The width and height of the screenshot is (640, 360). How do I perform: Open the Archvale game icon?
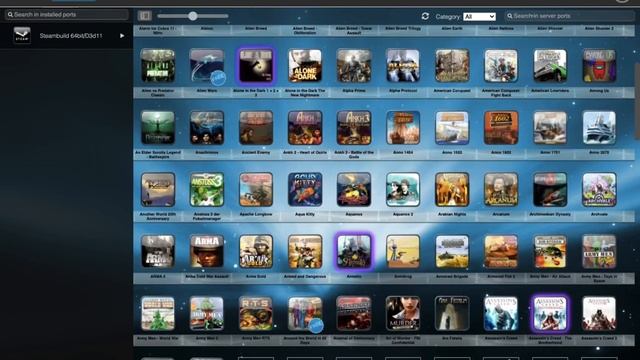599,189
